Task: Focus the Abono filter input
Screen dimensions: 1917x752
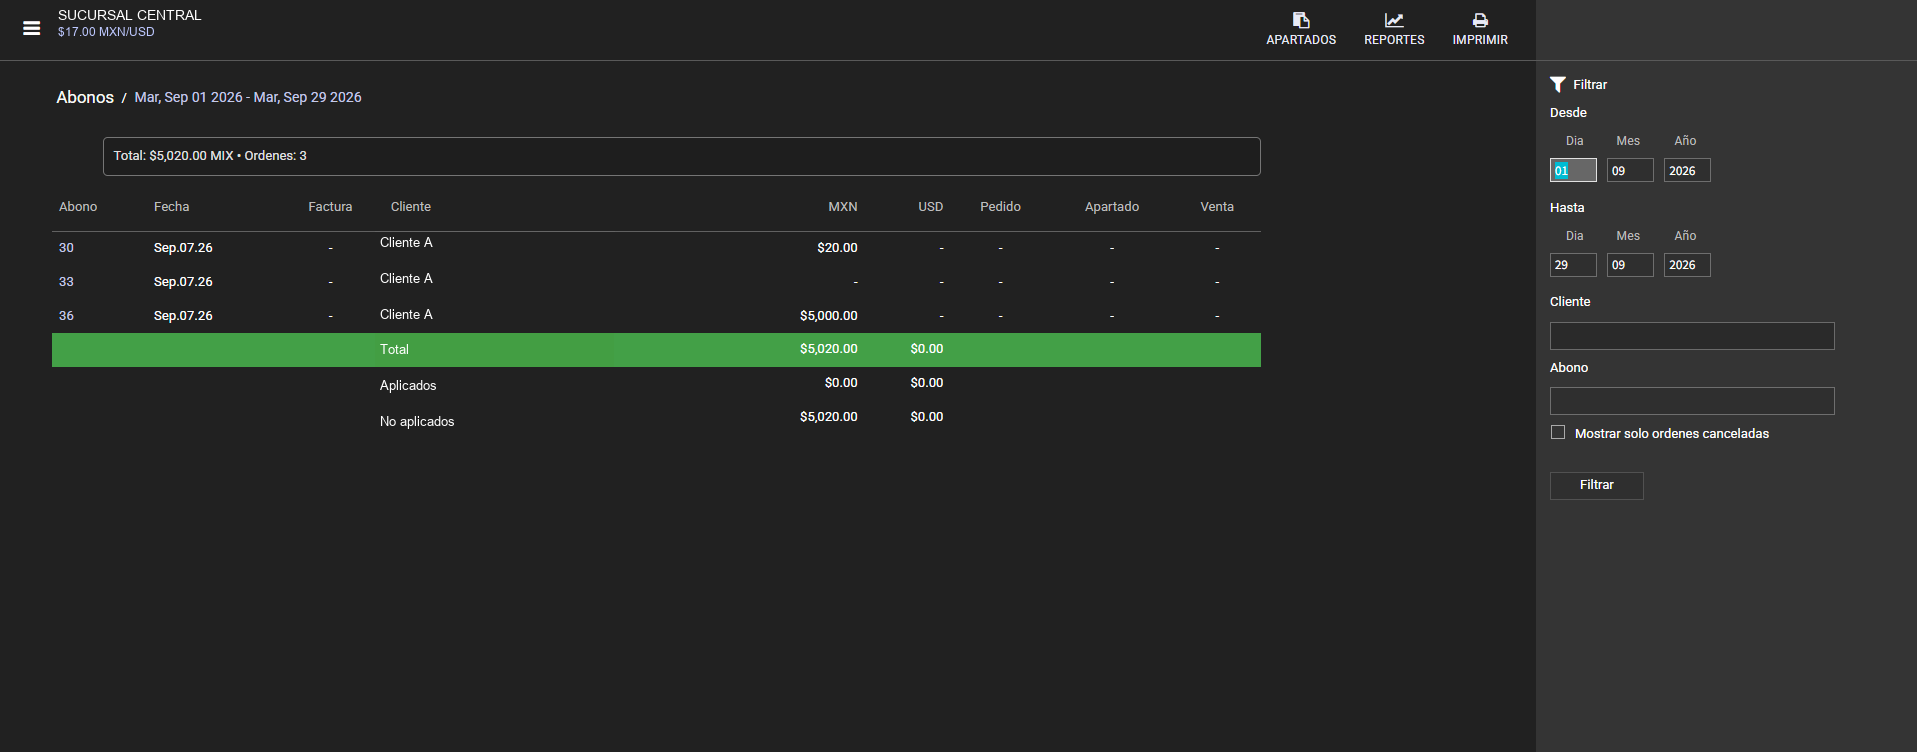Action: click(1692, 401)
